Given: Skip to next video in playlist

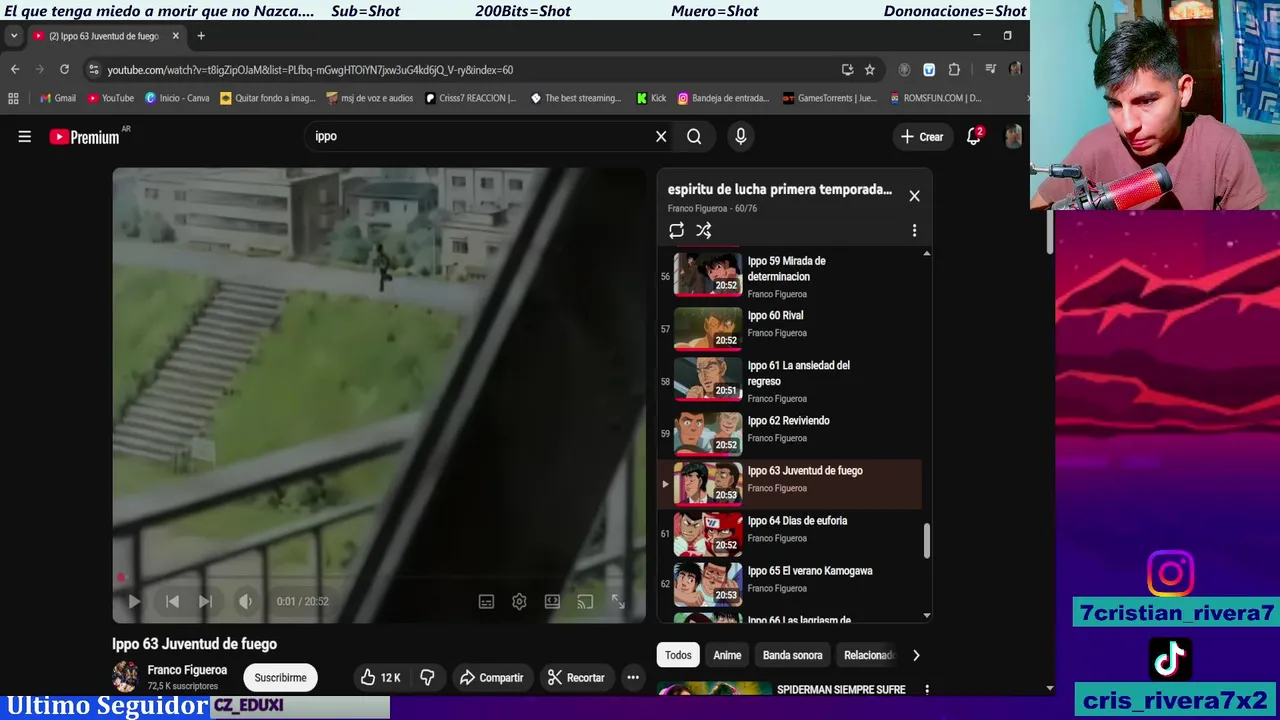Looking at the screenshot, I should point(205,601).
